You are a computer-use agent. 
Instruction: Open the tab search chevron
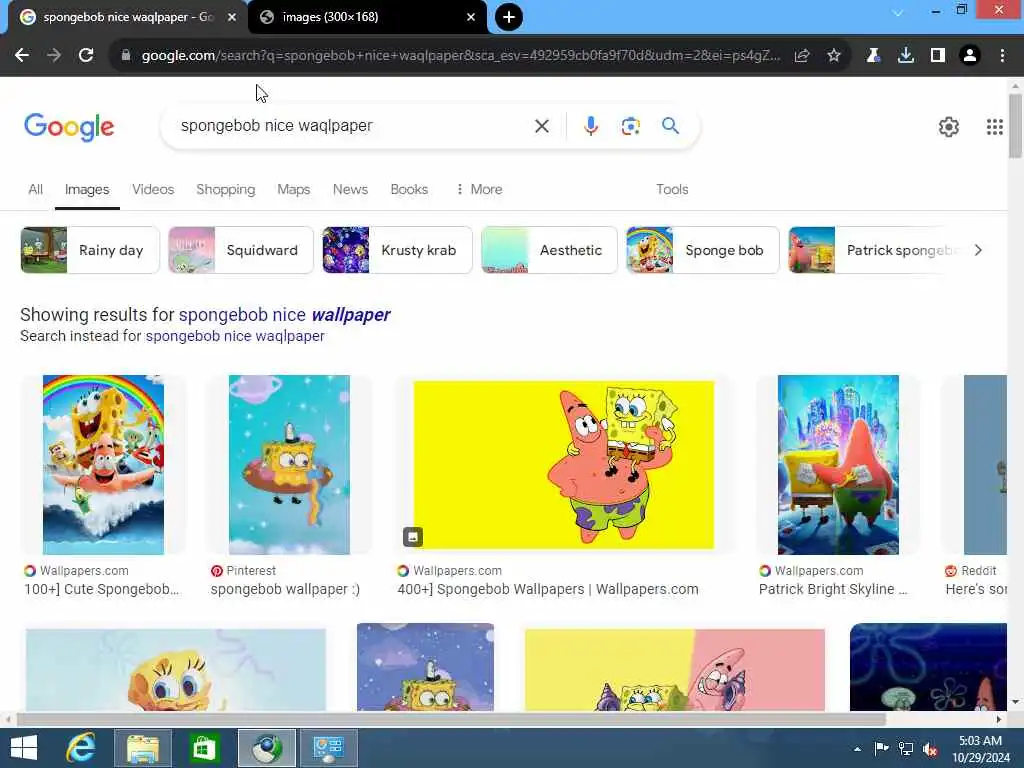(898, 12)
